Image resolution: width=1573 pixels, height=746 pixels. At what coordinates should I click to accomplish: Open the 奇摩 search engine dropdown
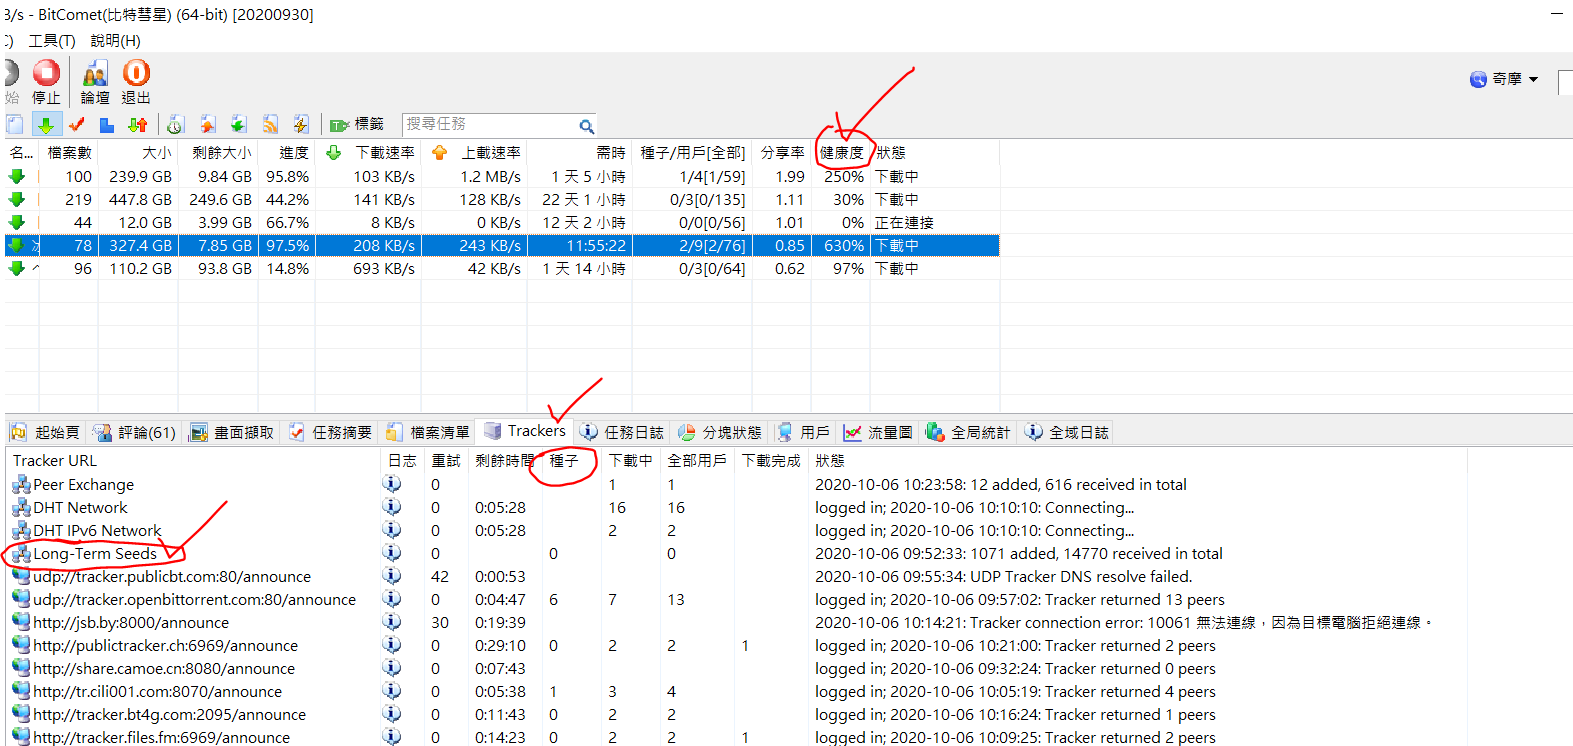click(1504, 79)
